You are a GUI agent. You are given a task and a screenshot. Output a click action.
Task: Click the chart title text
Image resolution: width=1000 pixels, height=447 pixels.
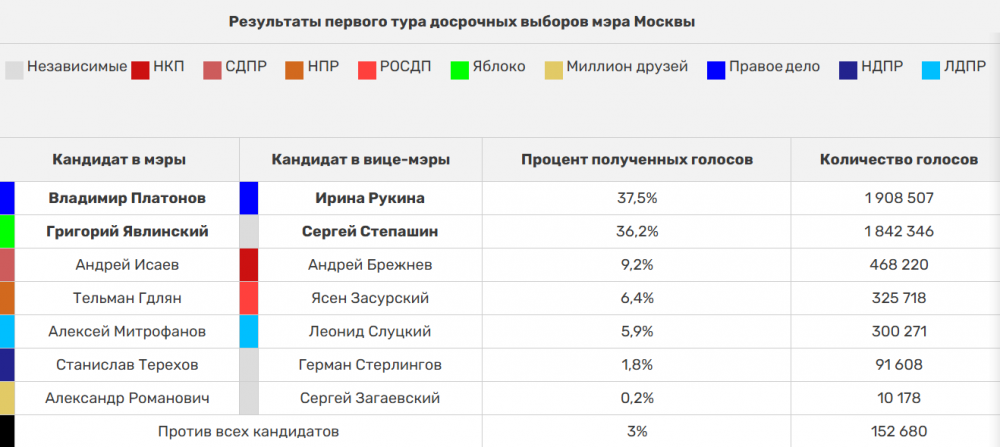(462, 21)
